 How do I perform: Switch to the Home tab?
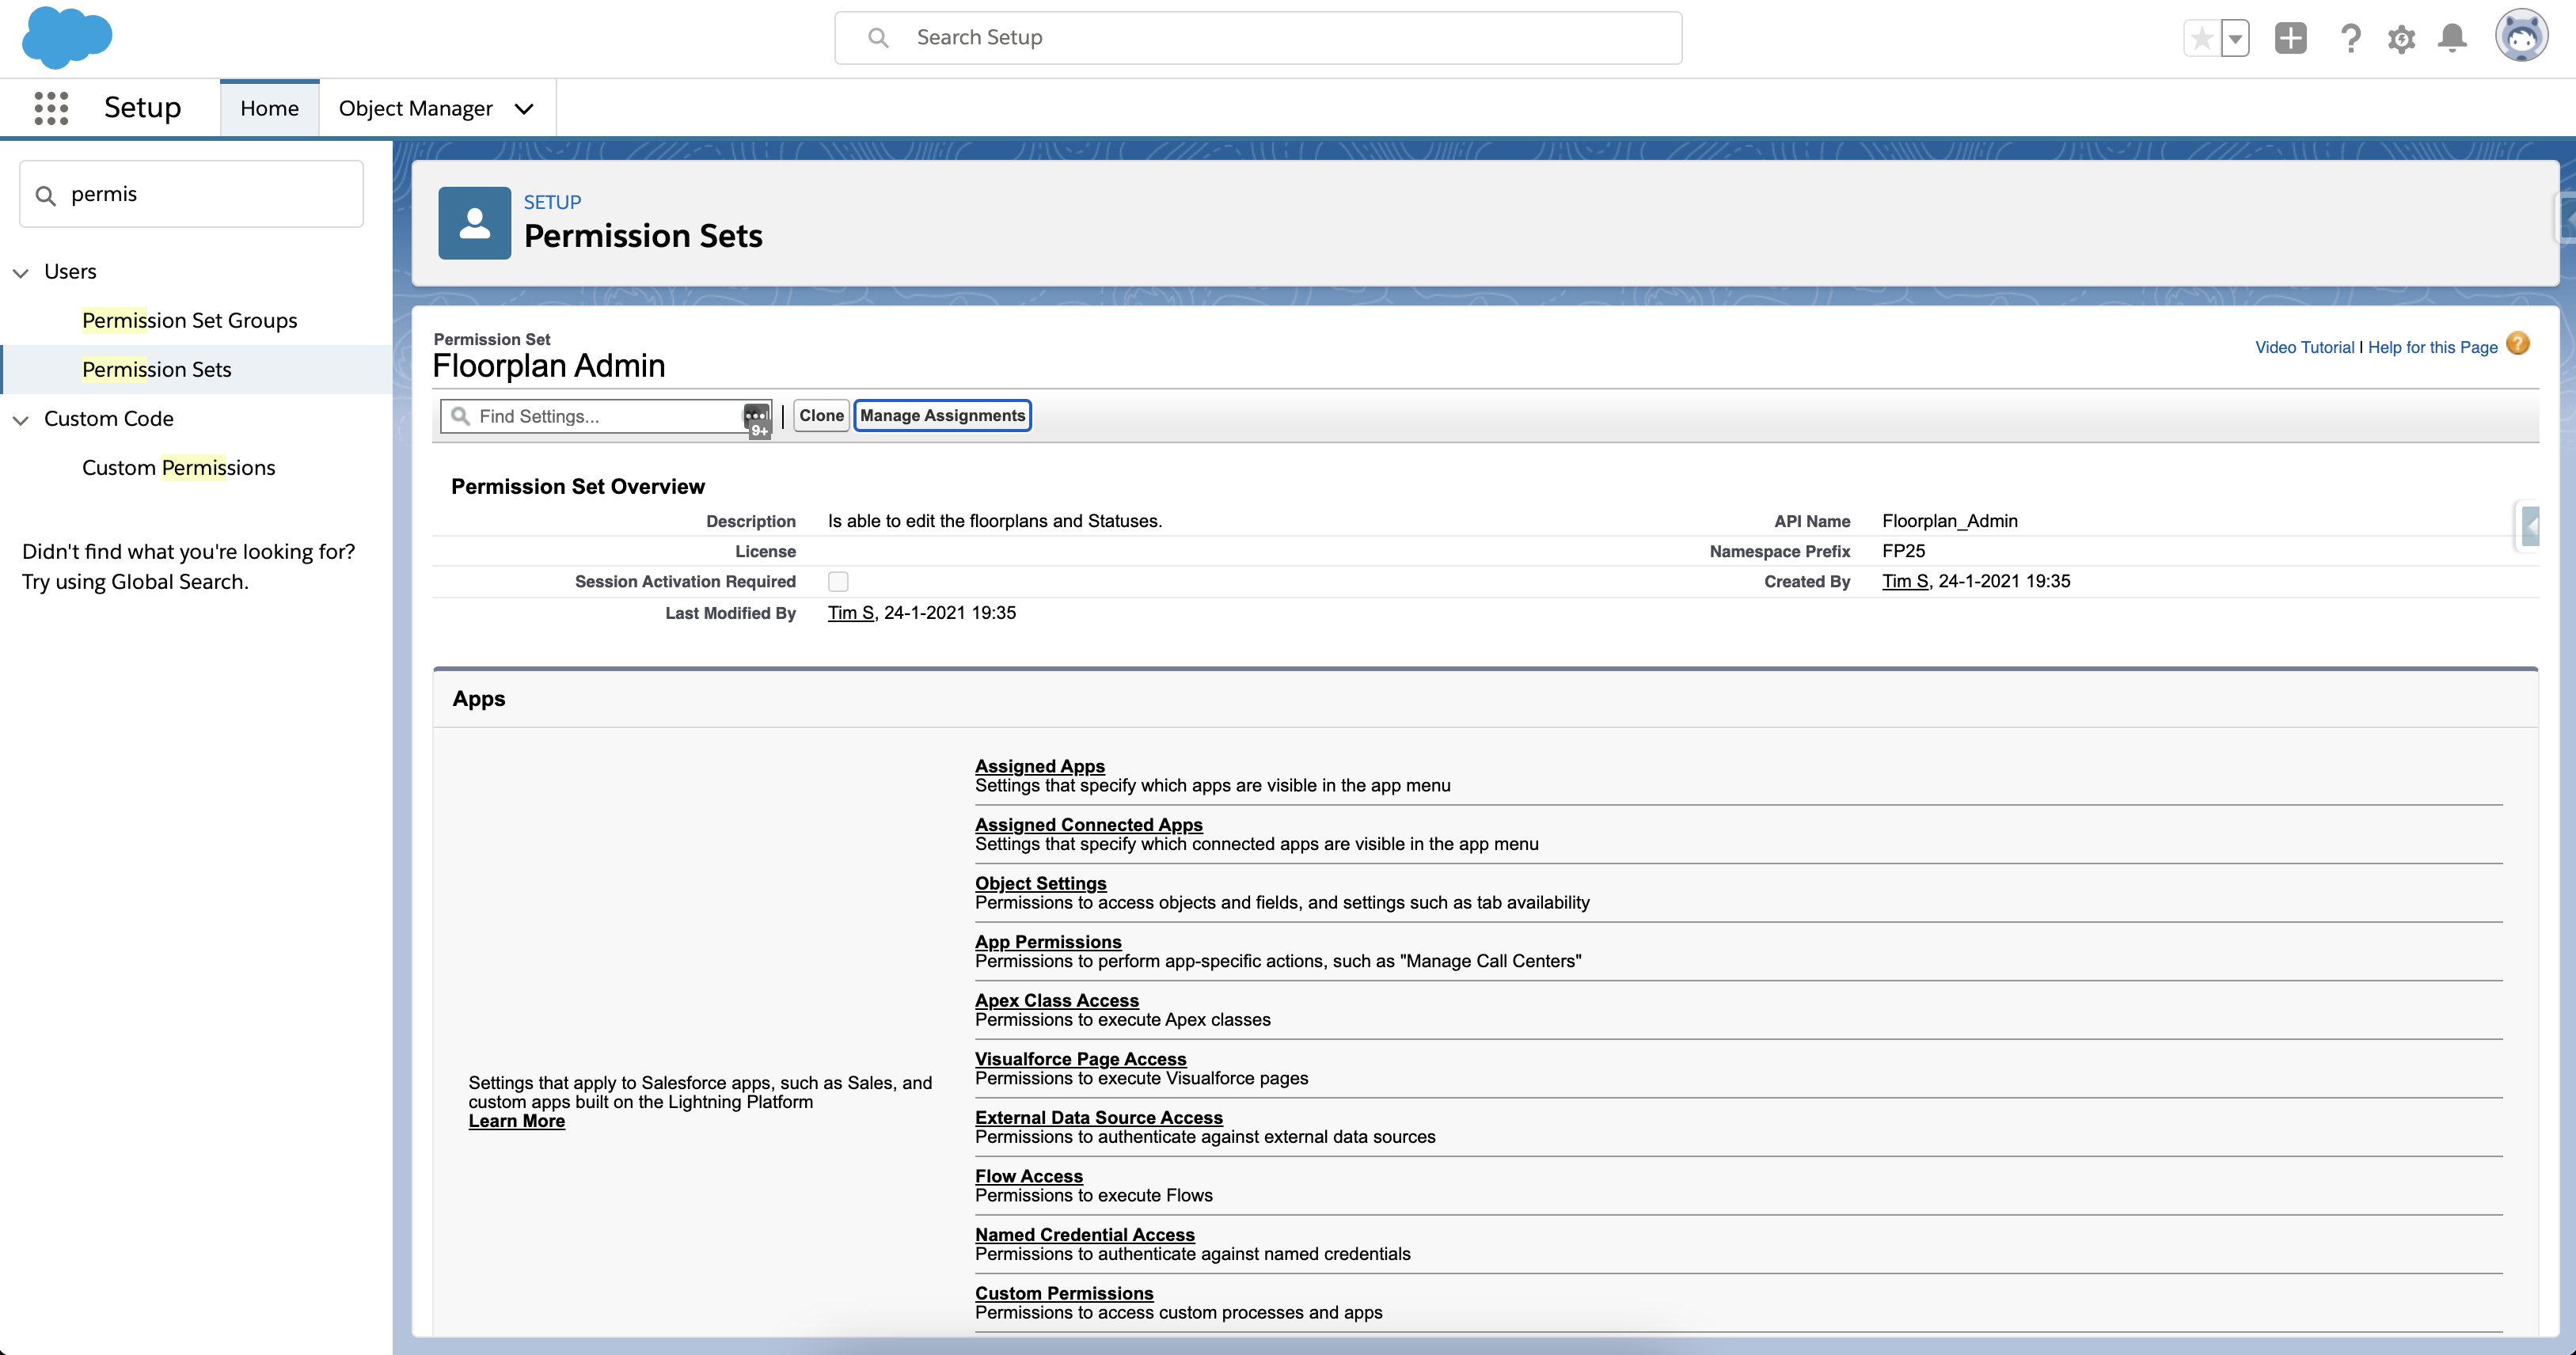pyautogui.click(x=269, y=107)
